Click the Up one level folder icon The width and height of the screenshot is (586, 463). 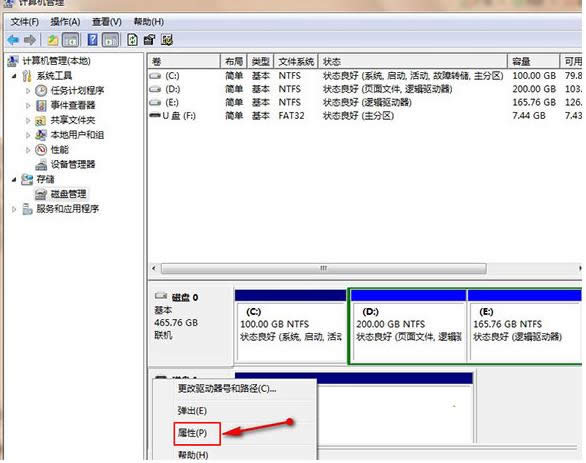point(52,40)
